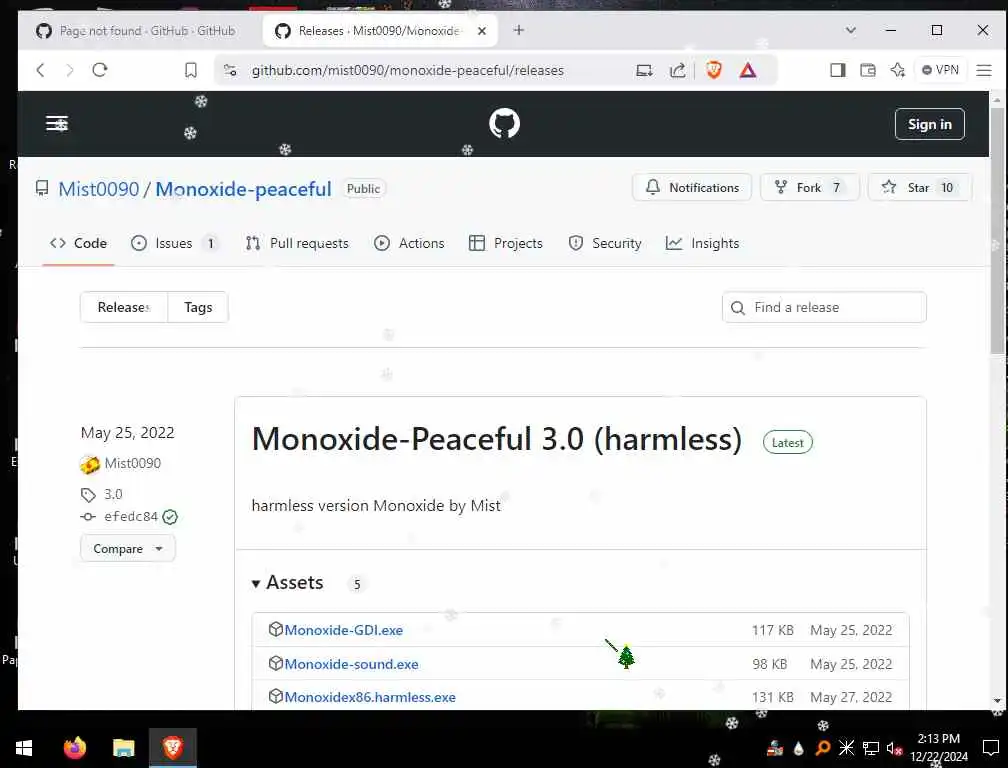Click the Latest release badge
The width and height of the screenshot is (1008, 768).
point(788,442)
